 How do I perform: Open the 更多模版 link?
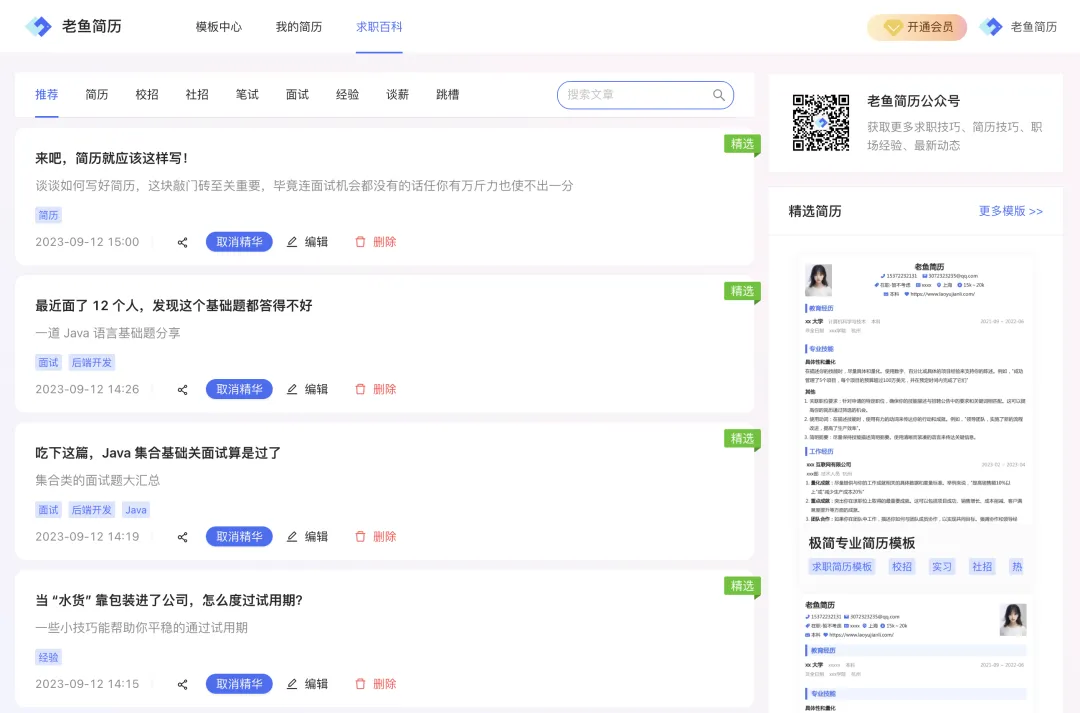point(1010,211)
